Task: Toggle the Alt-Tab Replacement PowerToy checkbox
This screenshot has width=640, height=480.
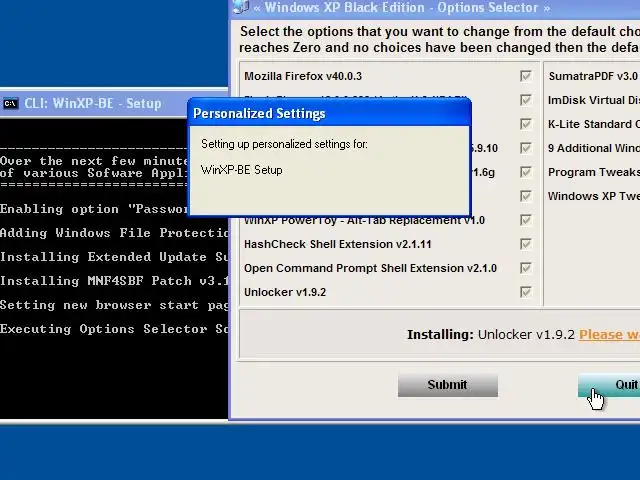Action: [526, 220]
